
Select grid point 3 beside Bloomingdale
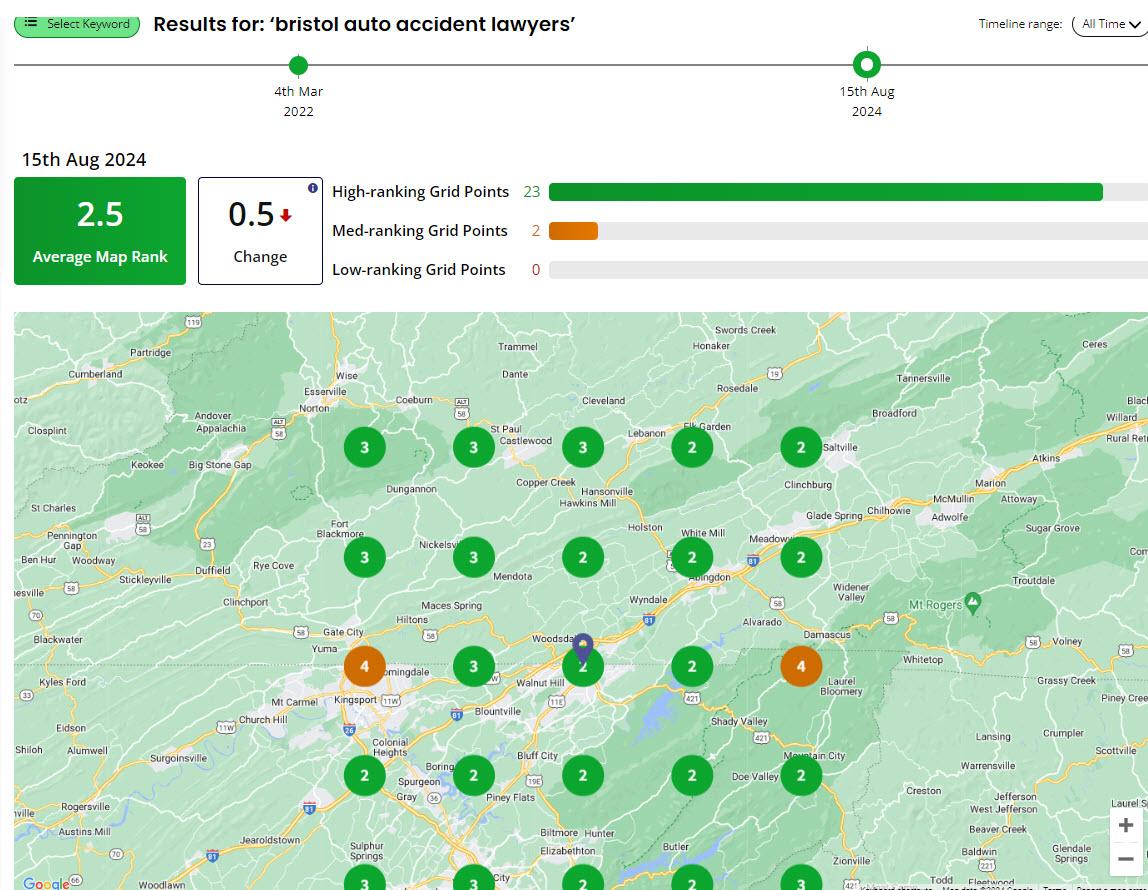click(x=474, y=666)
